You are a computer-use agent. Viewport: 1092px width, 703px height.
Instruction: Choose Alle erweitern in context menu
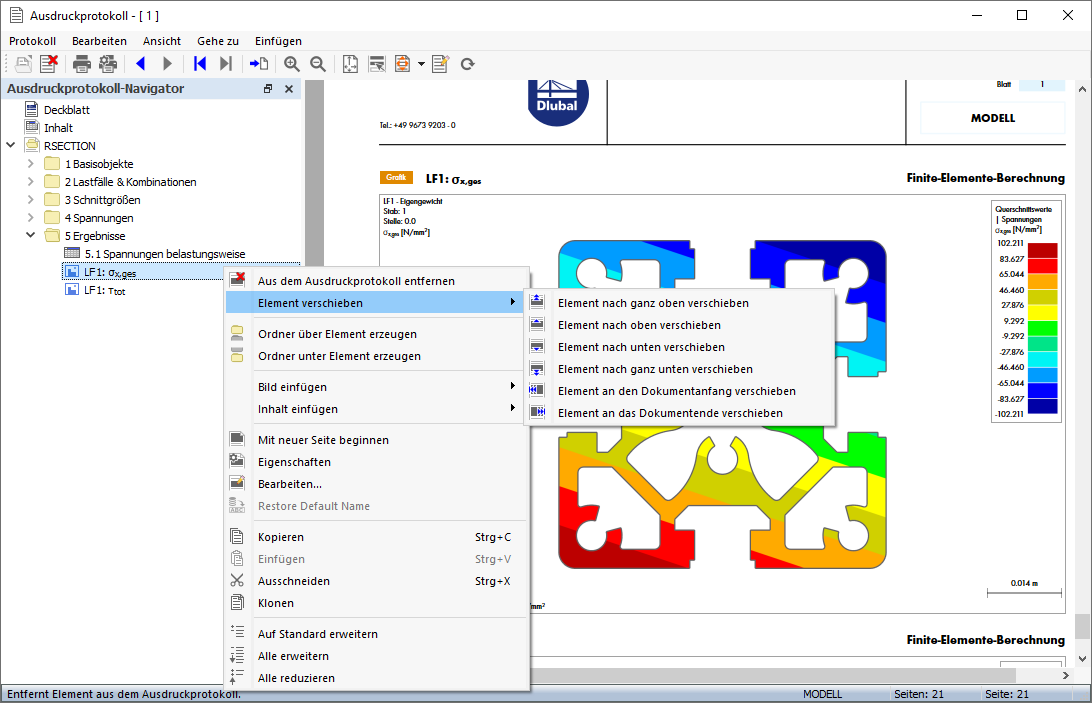click(376, 656)
